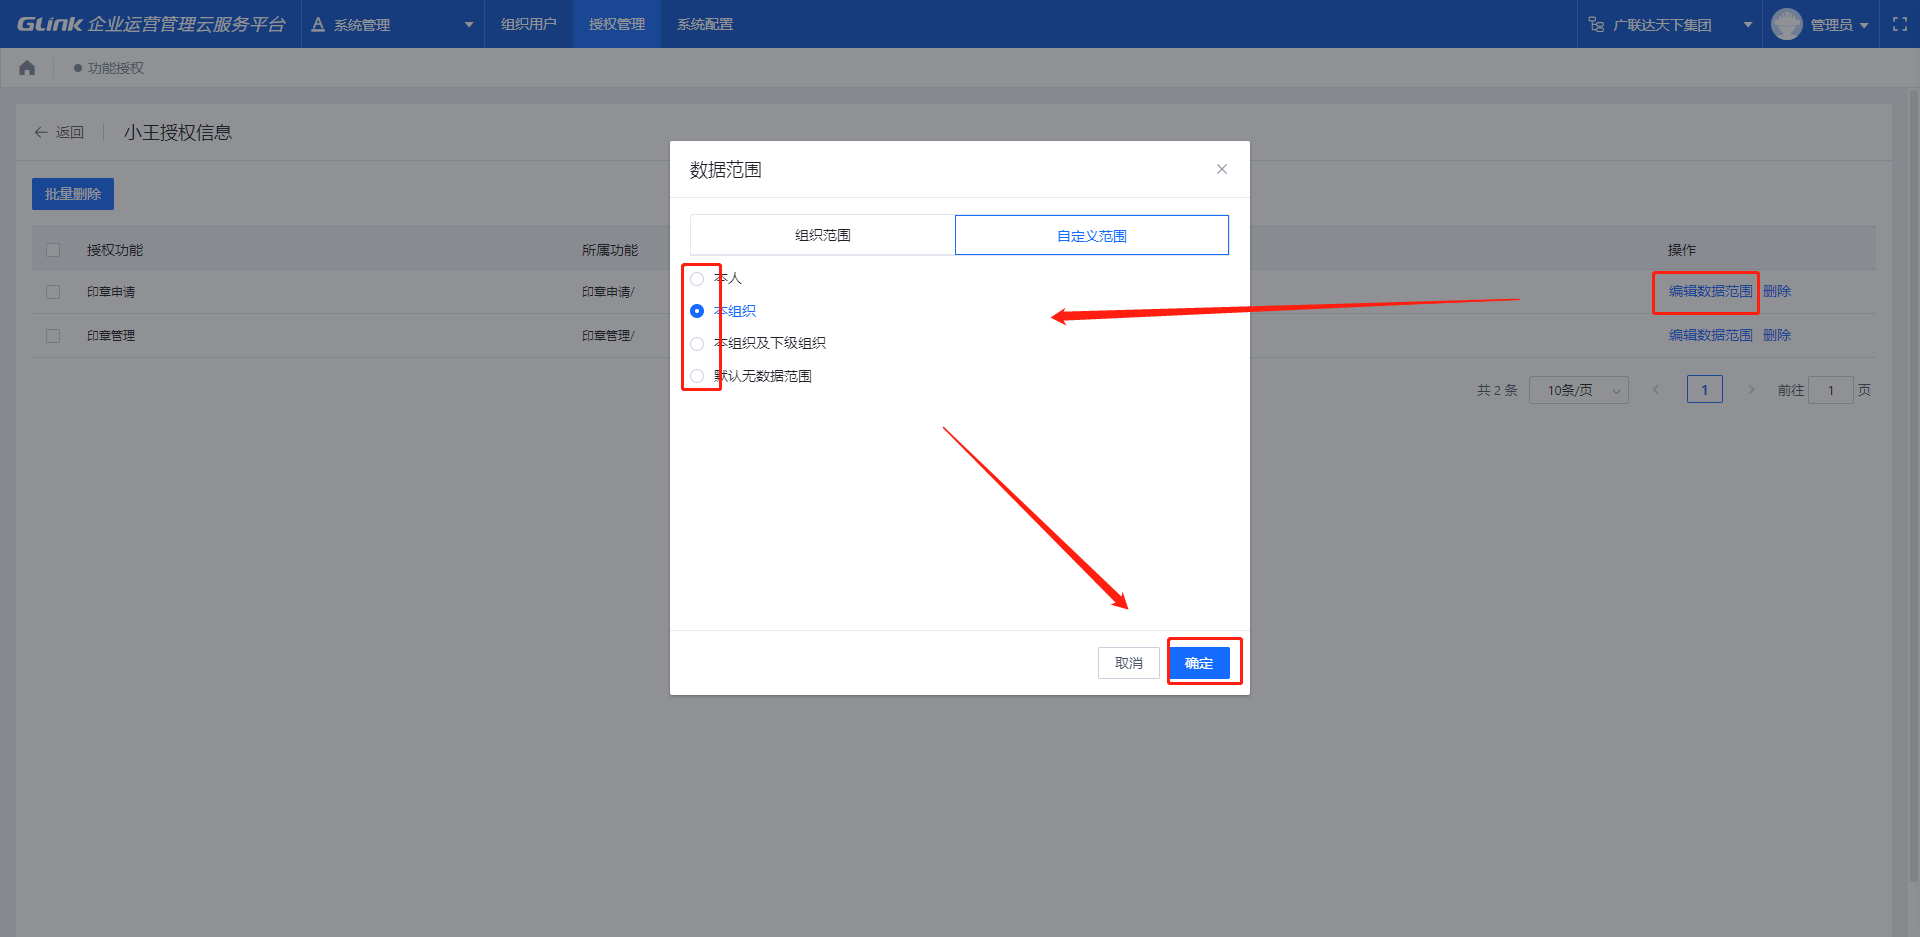Open 组织用户 menu in top navigation
1920x937 pixels.
click(x=528, y=24)
